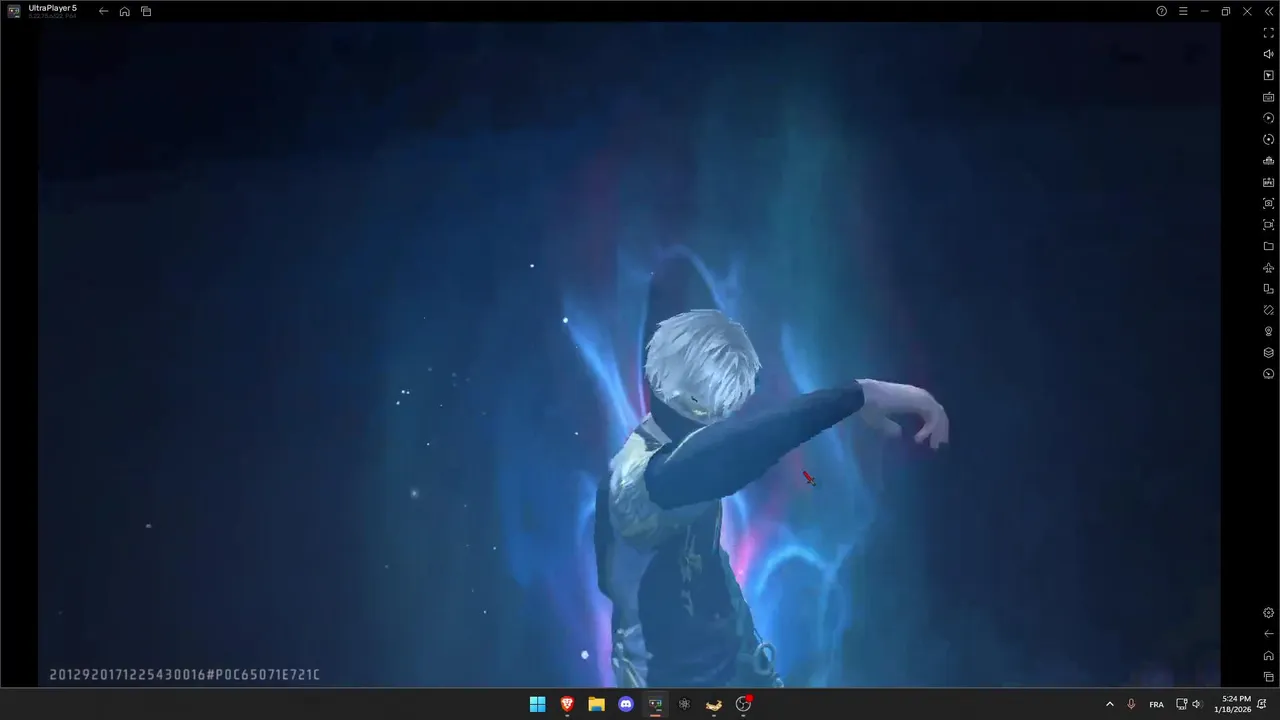The width and height of the screenshot is (1280, 720).
Task: Open Discord from the taskbar
Action: 626,704
